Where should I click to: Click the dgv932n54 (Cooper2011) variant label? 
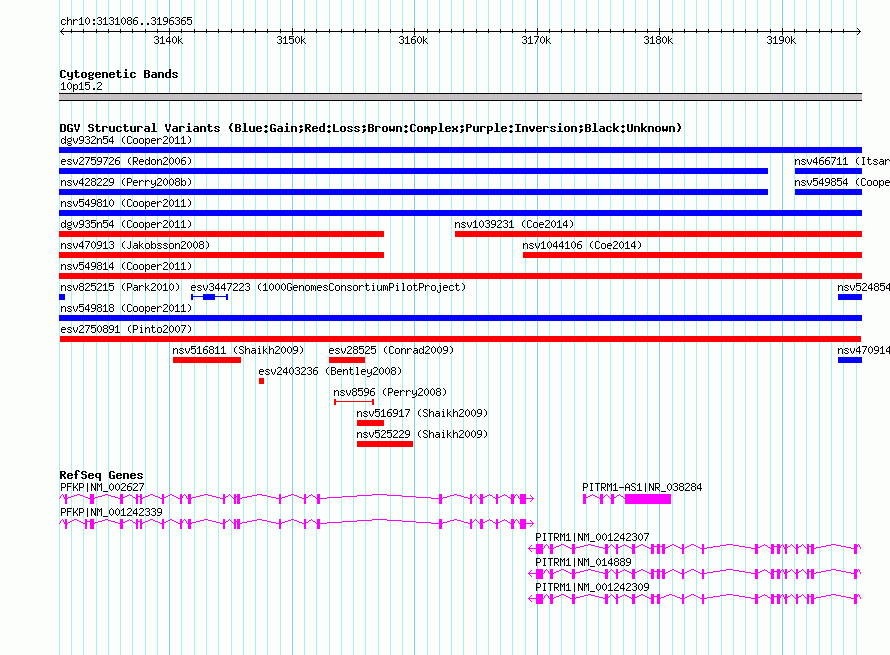[x=126, y=140]
